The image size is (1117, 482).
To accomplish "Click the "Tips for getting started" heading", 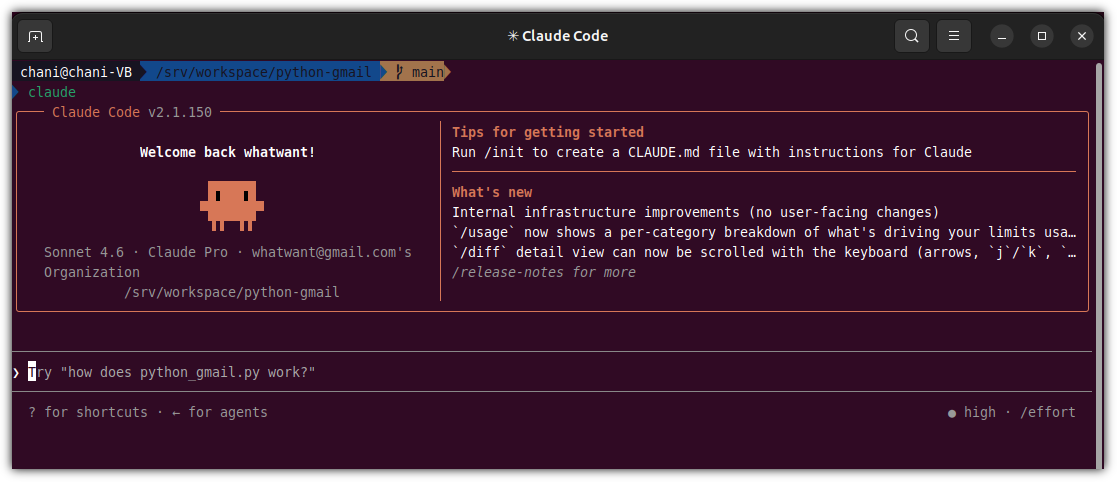I will 548,132.
